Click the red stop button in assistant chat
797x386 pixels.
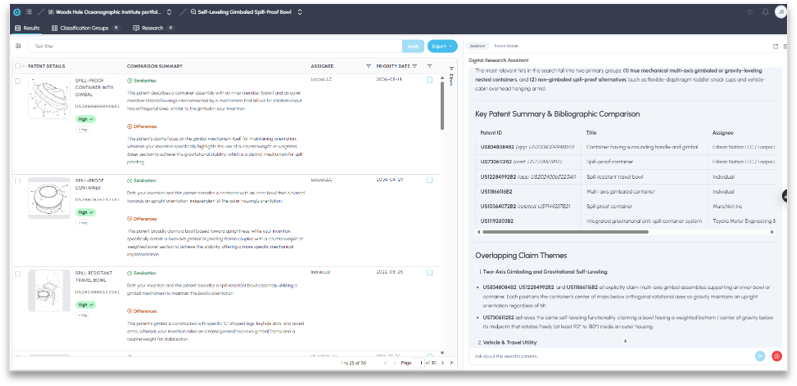(777, 356)
